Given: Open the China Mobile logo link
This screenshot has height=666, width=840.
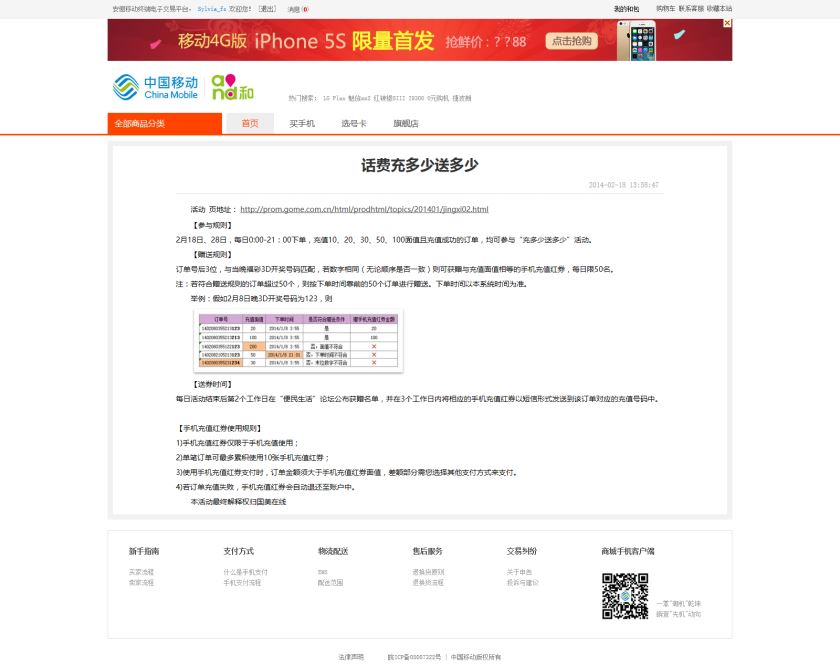Looking at the screenshot, I should tap(155, 87).
